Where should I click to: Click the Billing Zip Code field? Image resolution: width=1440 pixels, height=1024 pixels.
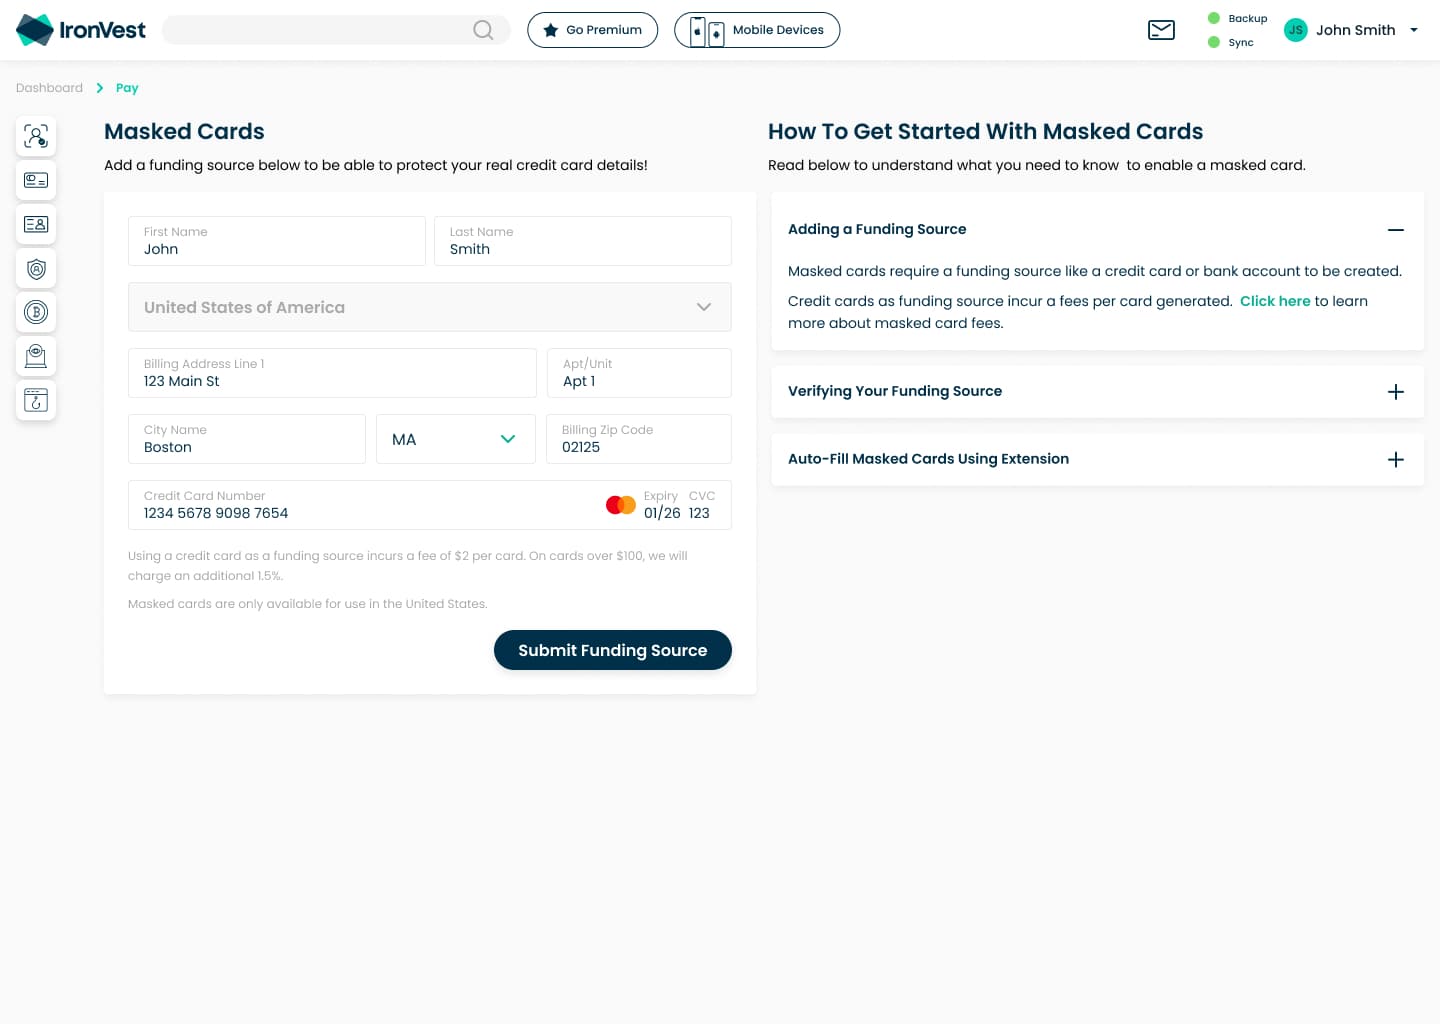[639, 439]
